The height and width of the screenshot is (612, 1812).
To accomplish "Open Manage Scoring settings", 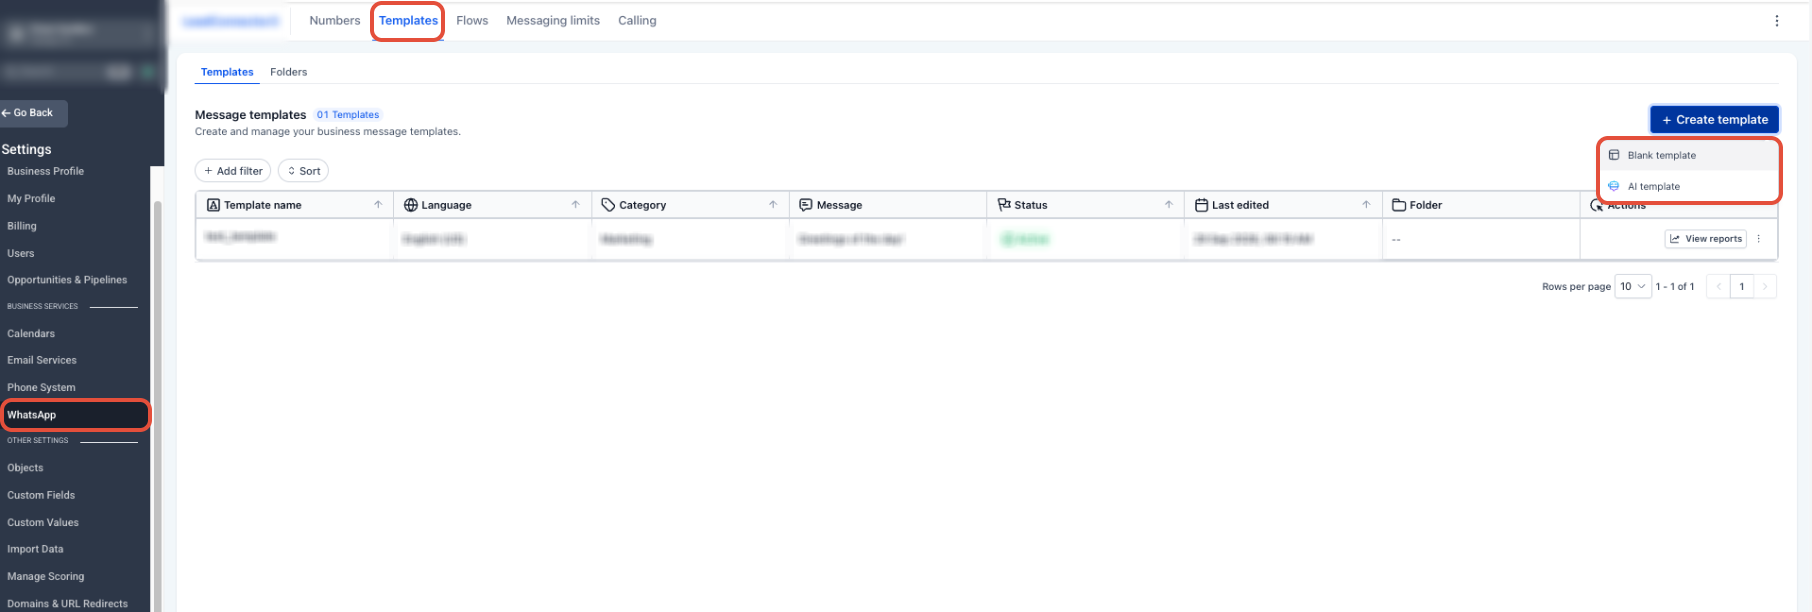I will tap(46, 577).
